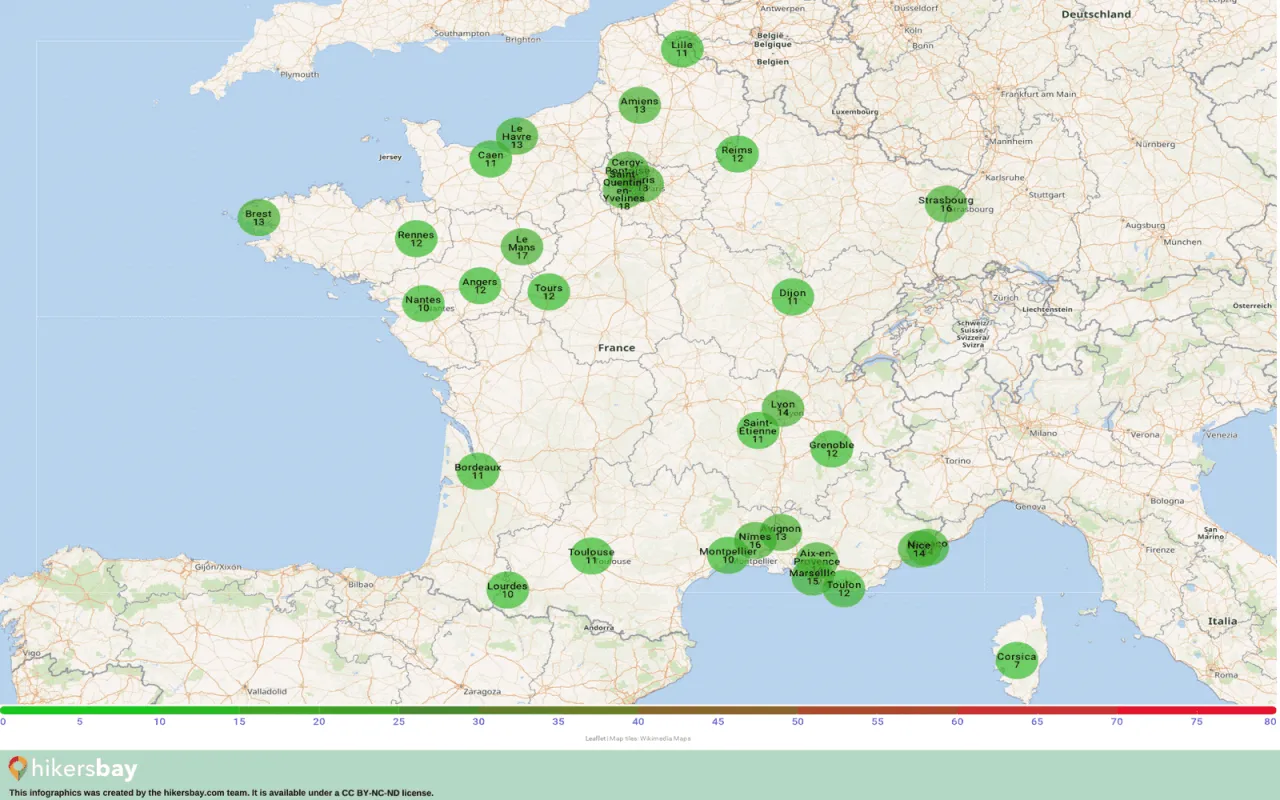Click the 70 value on color scale
The image size is (1280, 800).
(x=1117, y=721)
